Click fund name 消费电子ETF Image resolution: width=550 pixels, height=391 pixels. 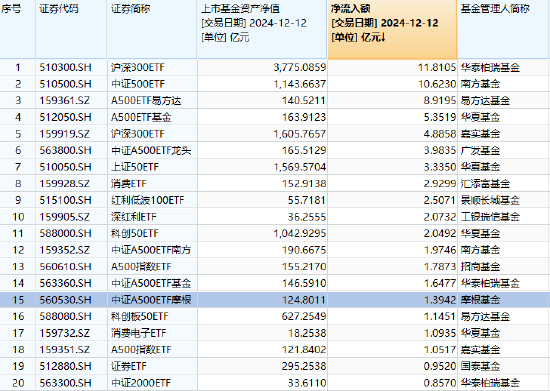point(139,333)
